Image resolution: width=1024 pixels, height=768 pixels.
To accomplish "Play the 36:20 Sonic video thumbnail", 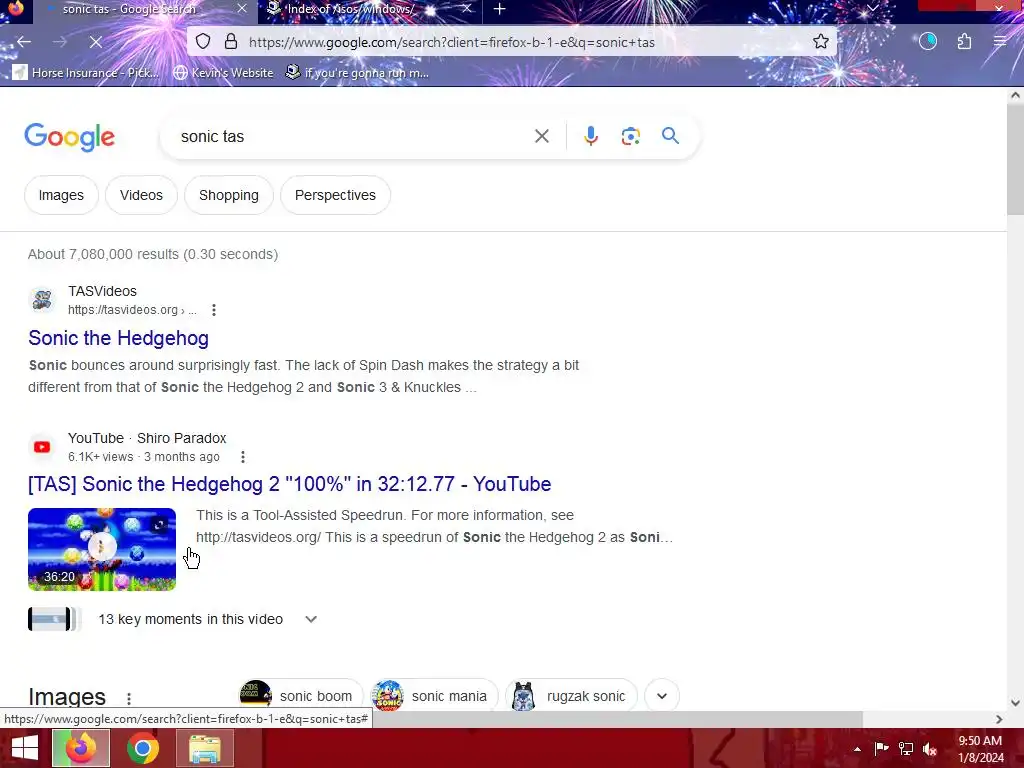I will tap(102, 549).
